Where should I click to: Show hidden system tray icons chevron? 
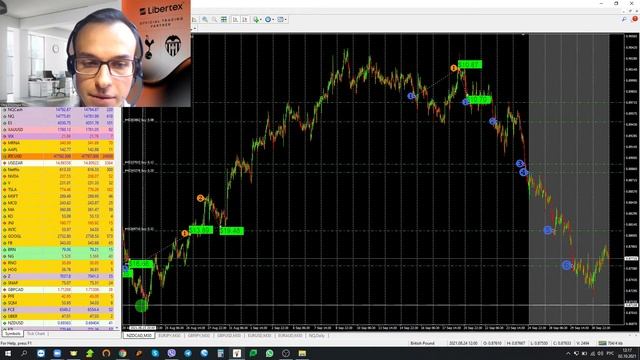(x=568, y=353)
